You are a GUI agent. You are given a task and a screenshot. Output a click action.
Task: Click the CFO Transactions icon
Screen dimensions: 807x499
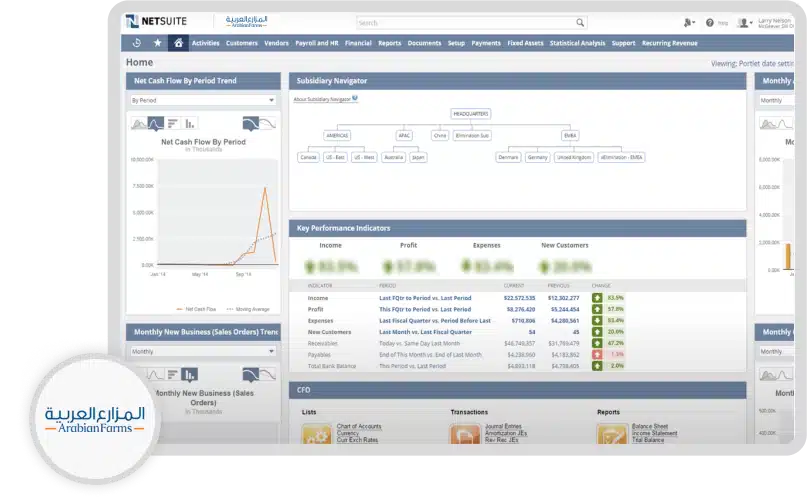pyautogui.click(x=464, y=435)
